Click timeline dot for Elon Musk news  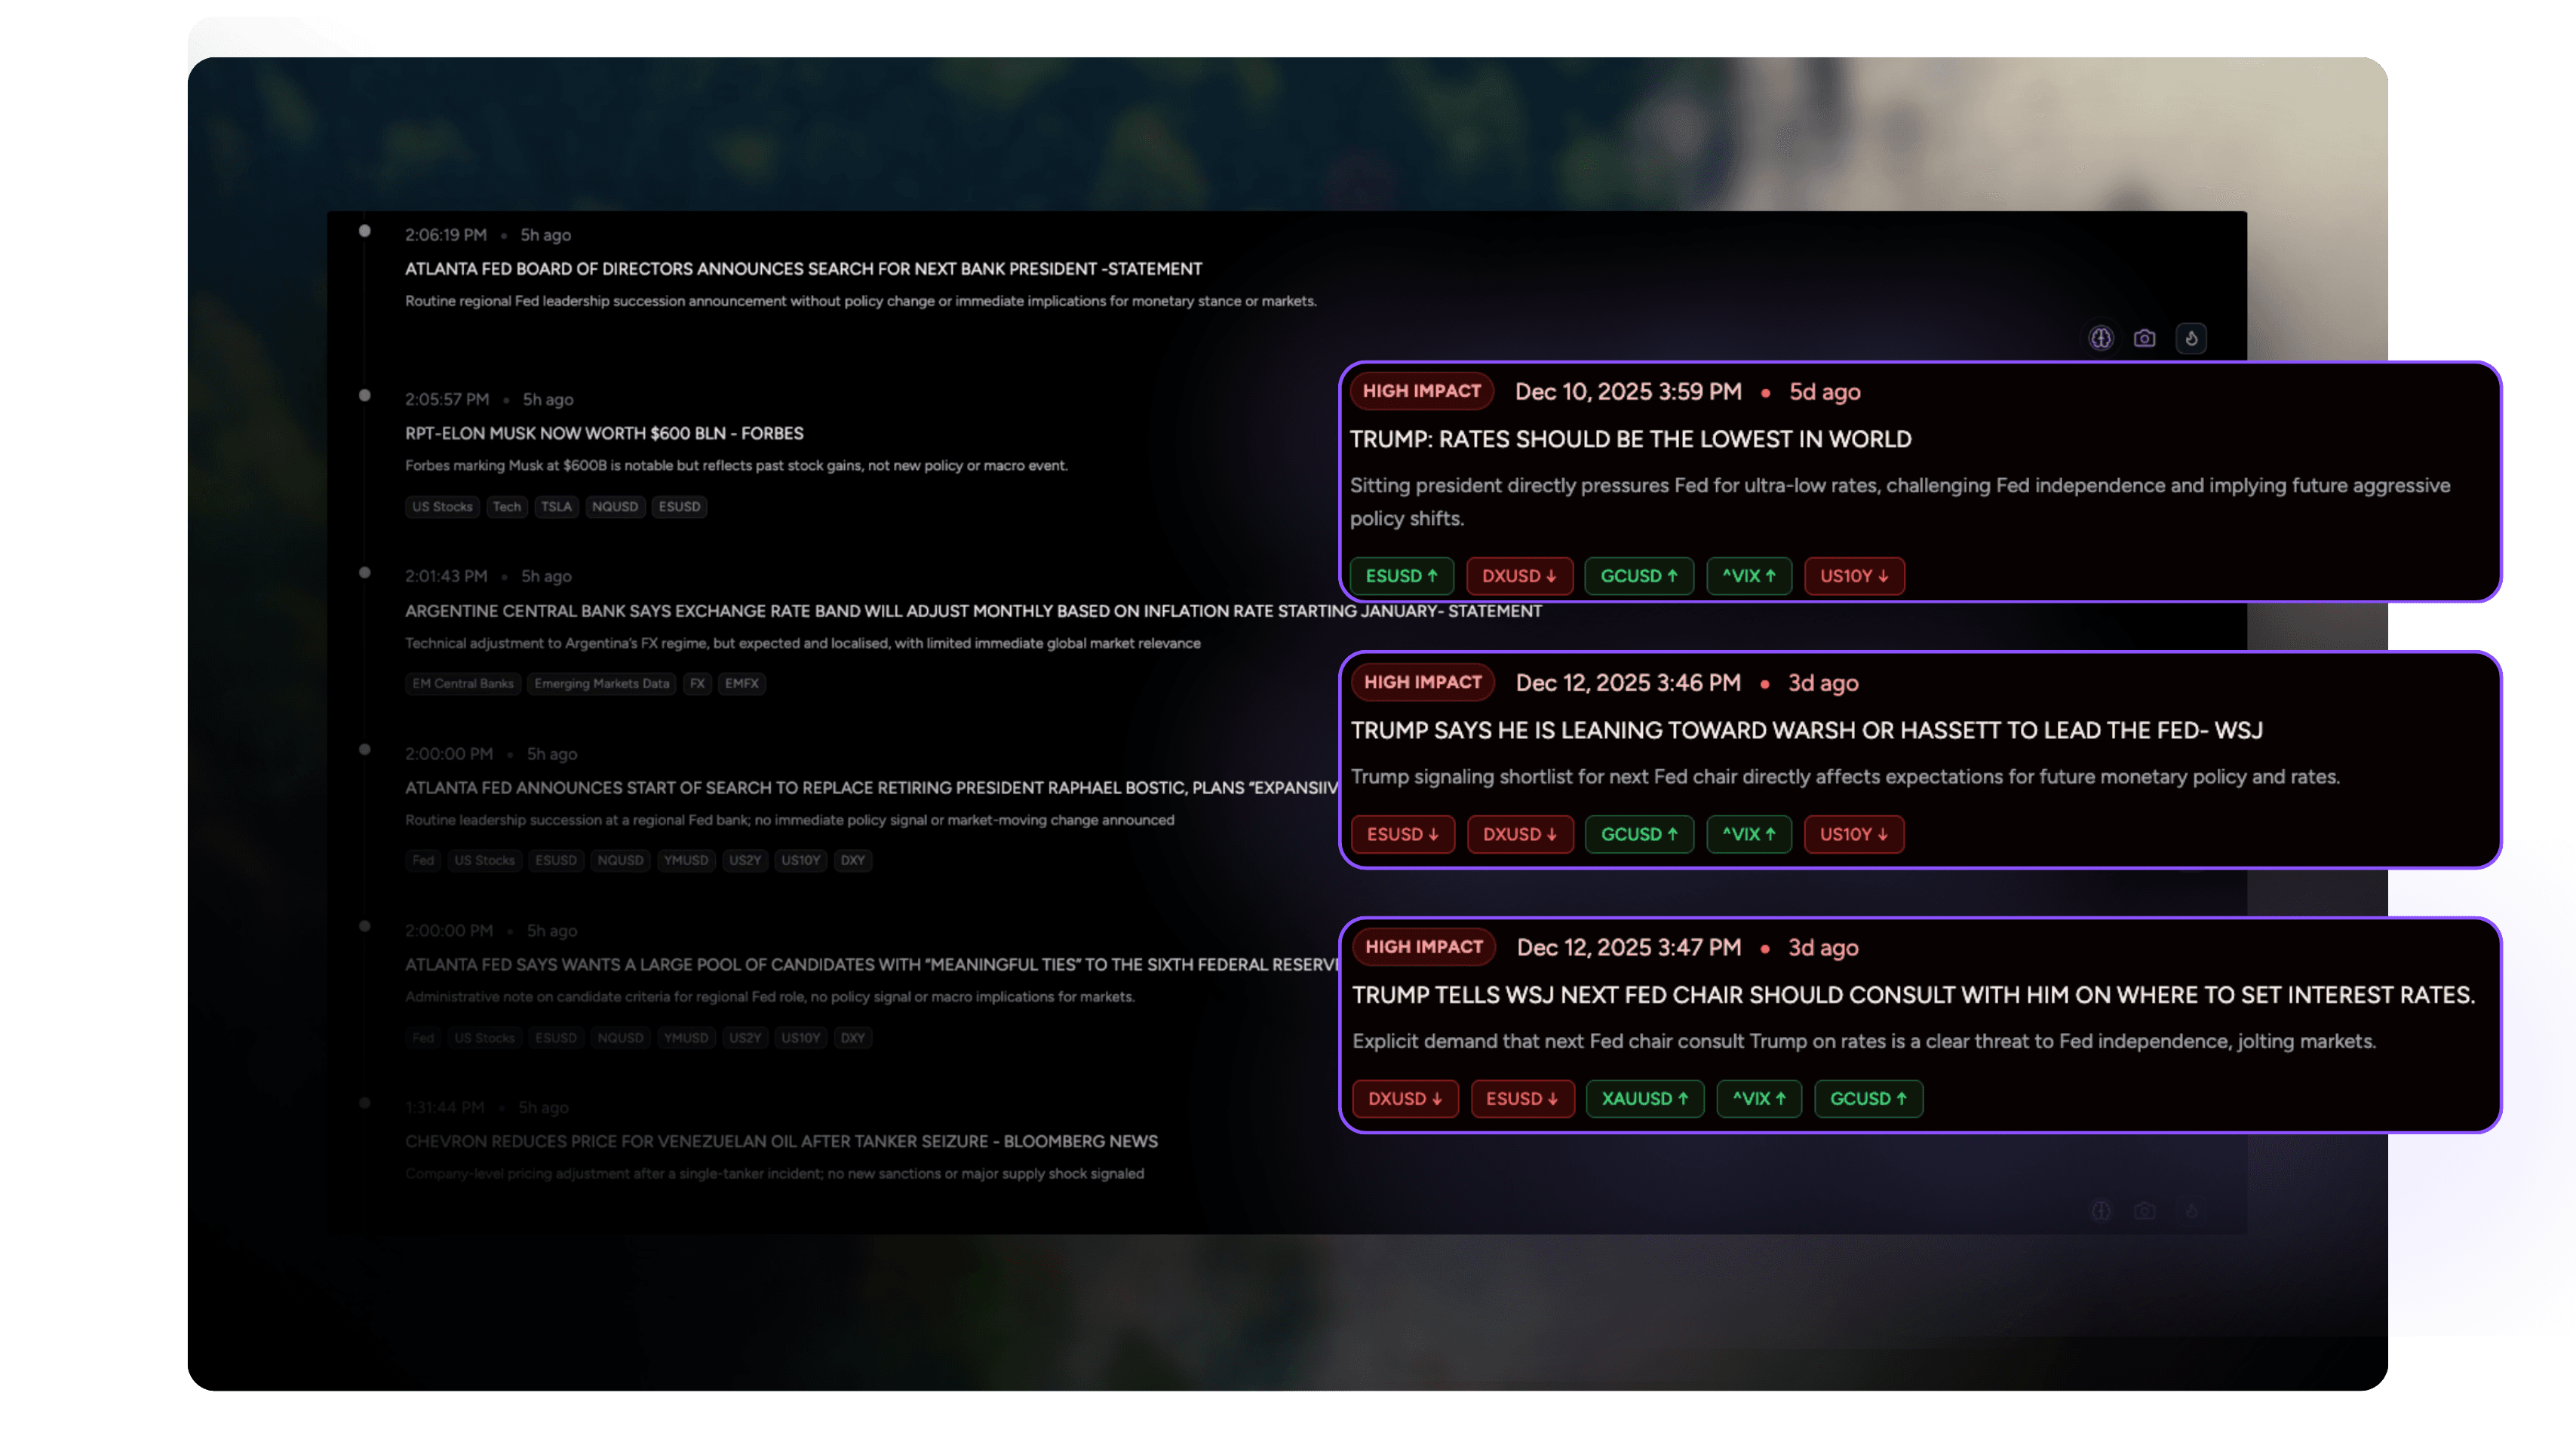(365, 395)
